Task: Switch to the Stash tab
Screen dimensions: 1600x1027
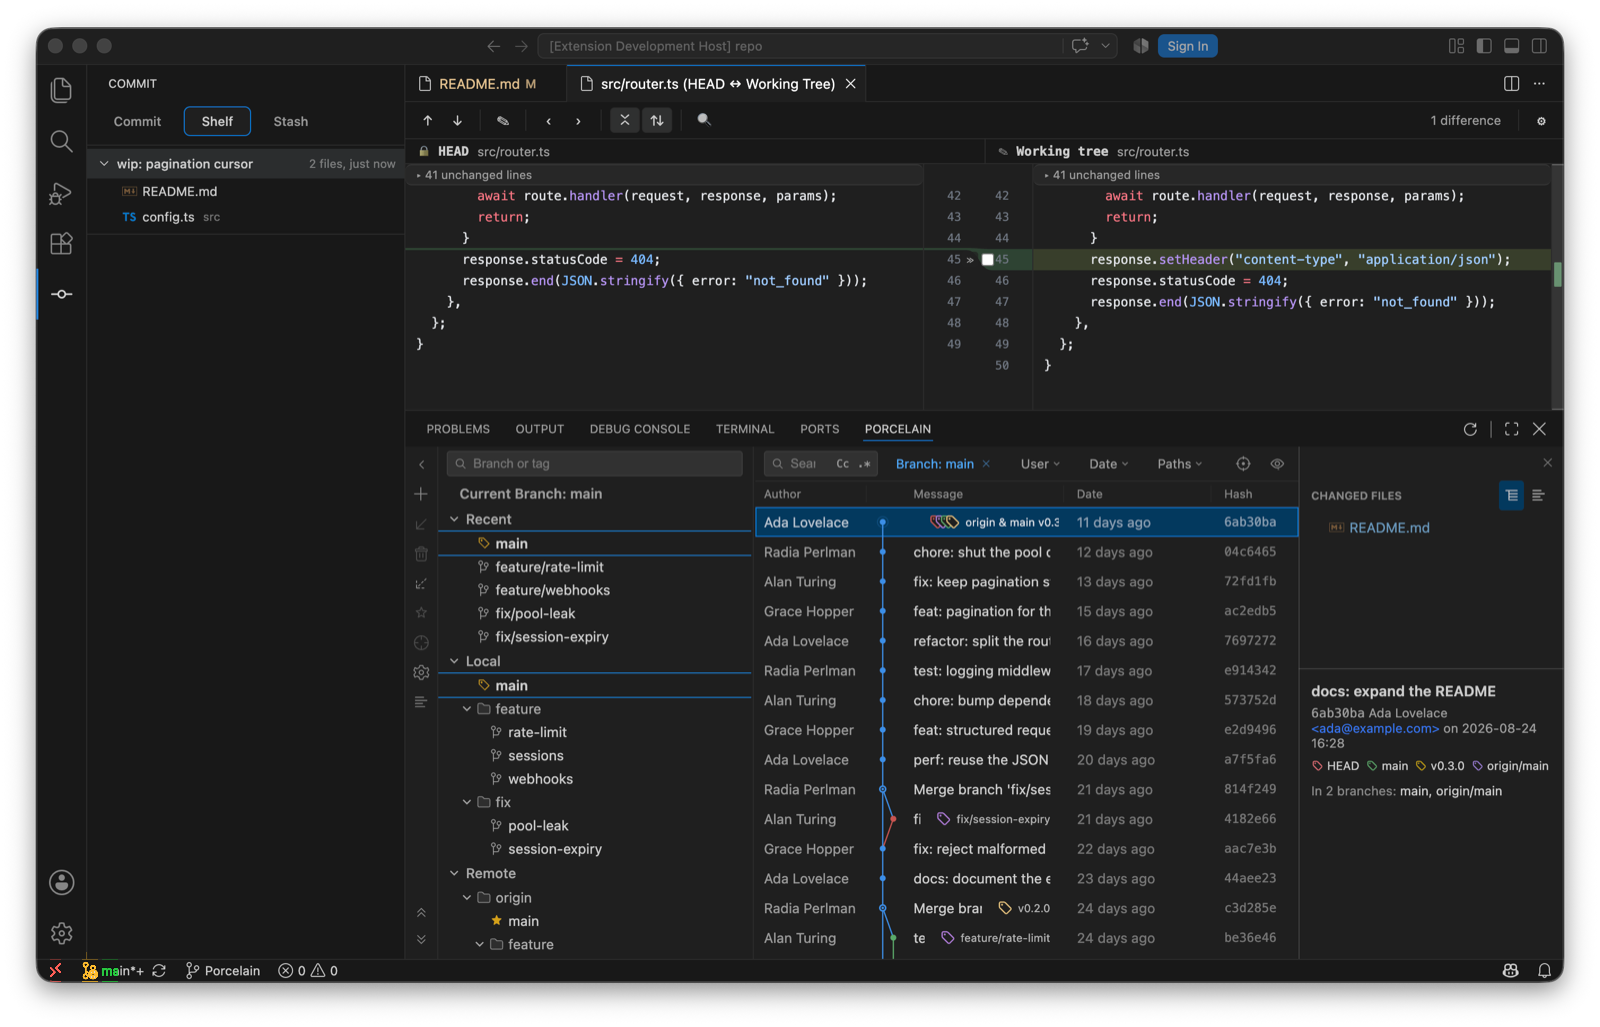Action: 291,121
